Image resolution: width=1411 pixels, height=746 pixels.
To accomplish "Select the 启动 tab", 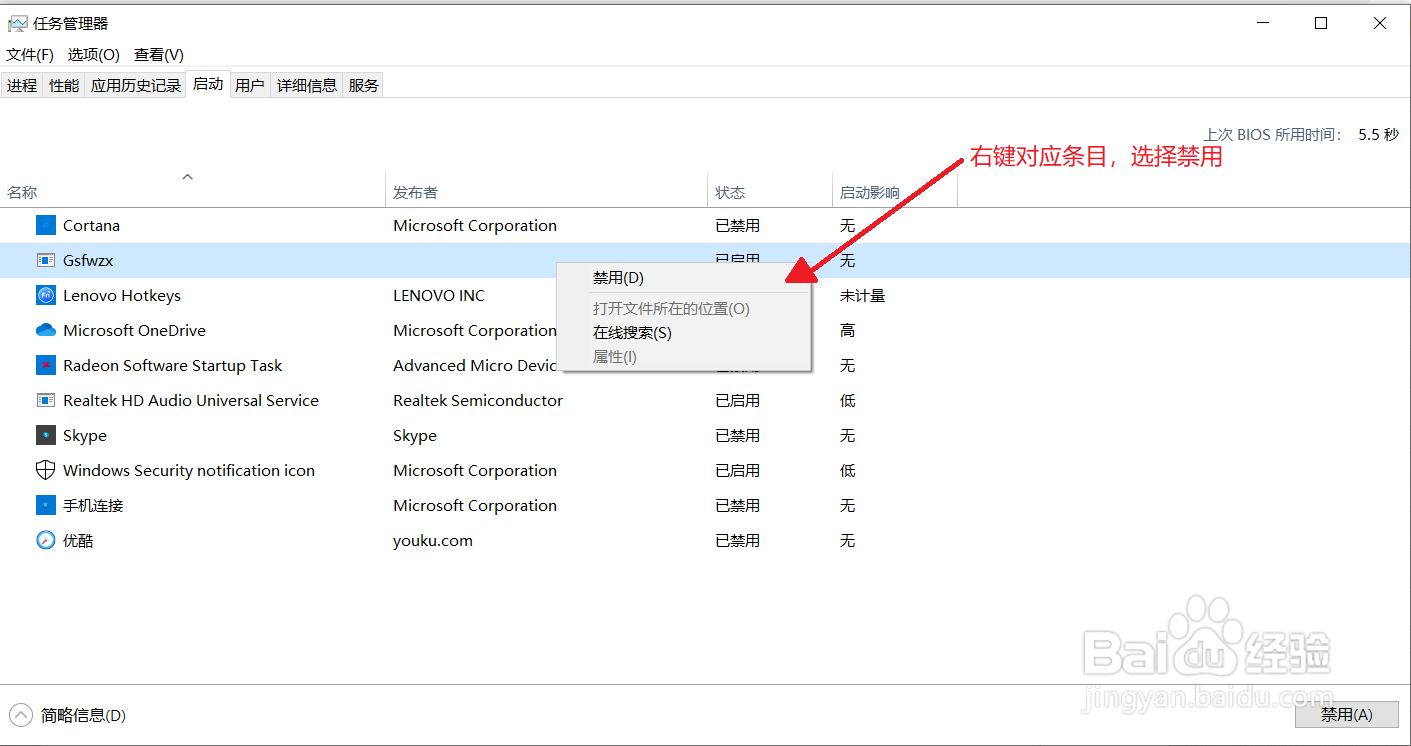I will tap(208, 84).
